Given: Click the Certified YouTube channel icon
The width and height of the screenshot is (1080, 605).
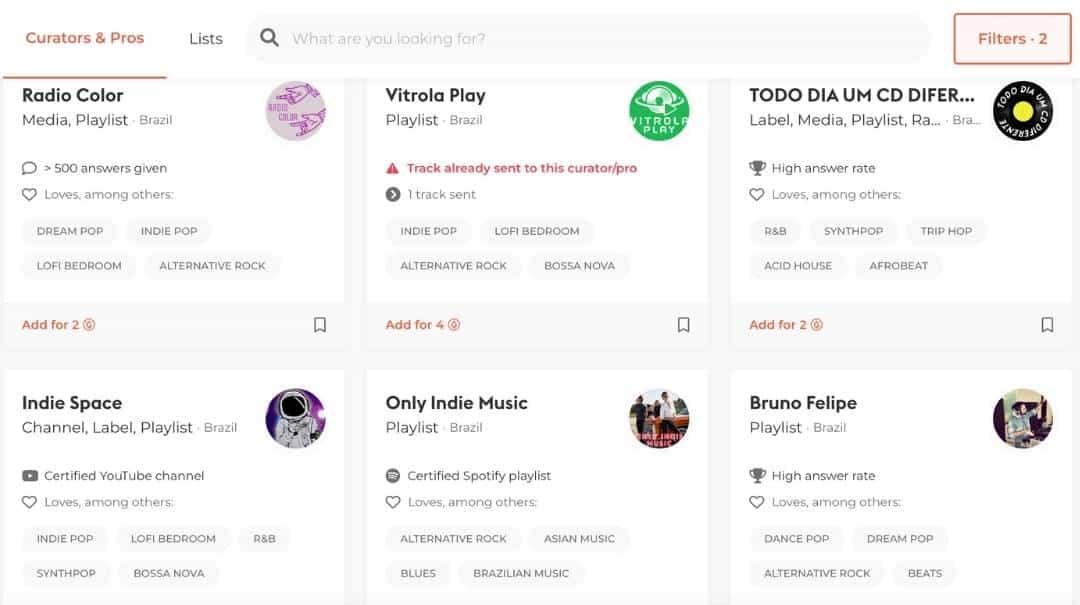Looking at the screenshot, I should point(30,475).
